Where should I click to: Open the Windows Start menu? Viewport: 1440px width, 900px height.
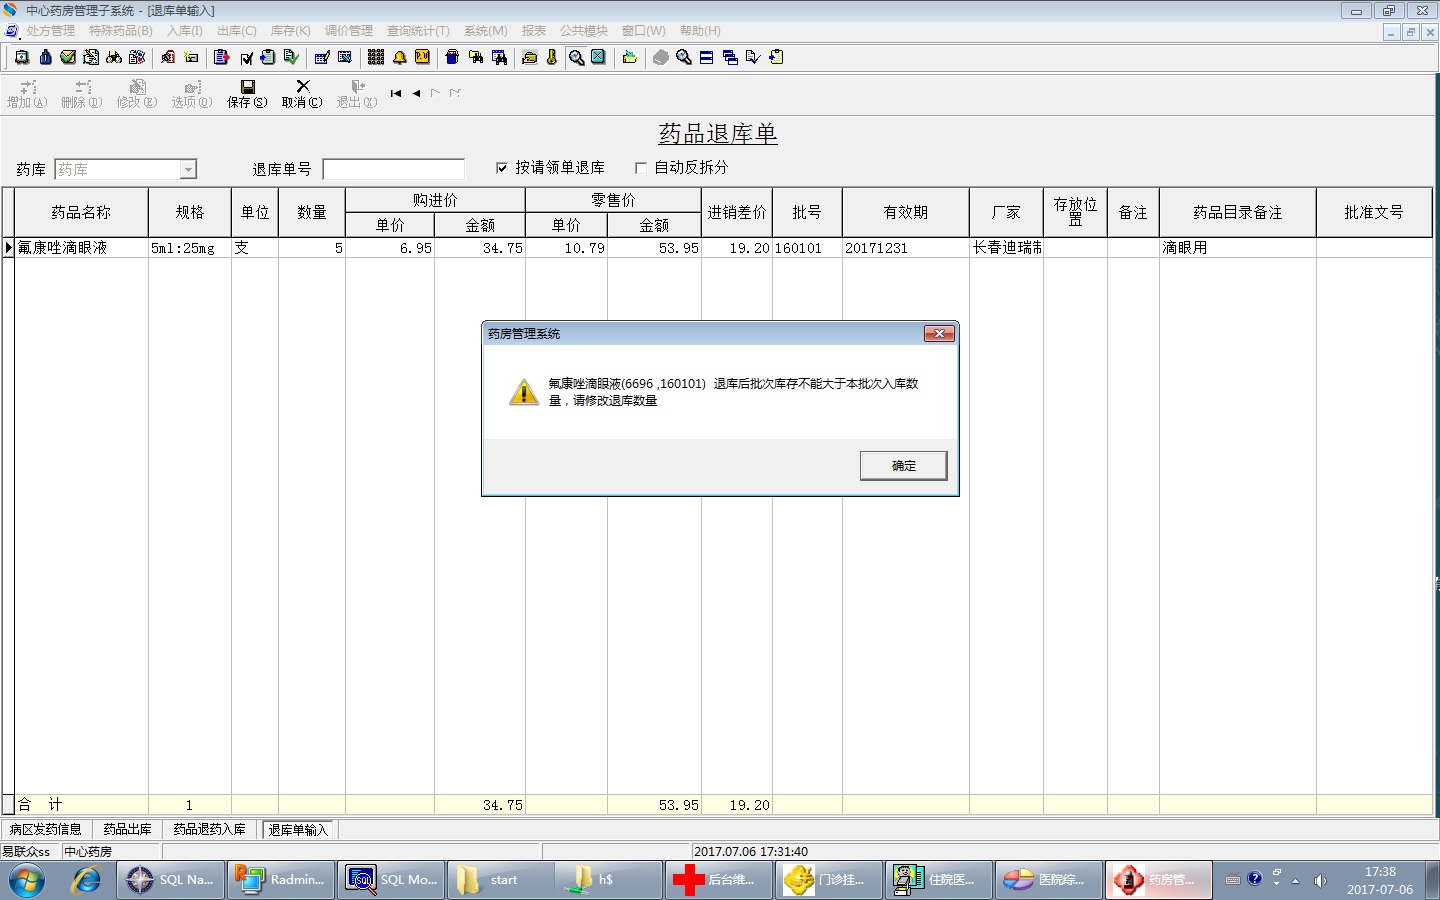point(27,880)
